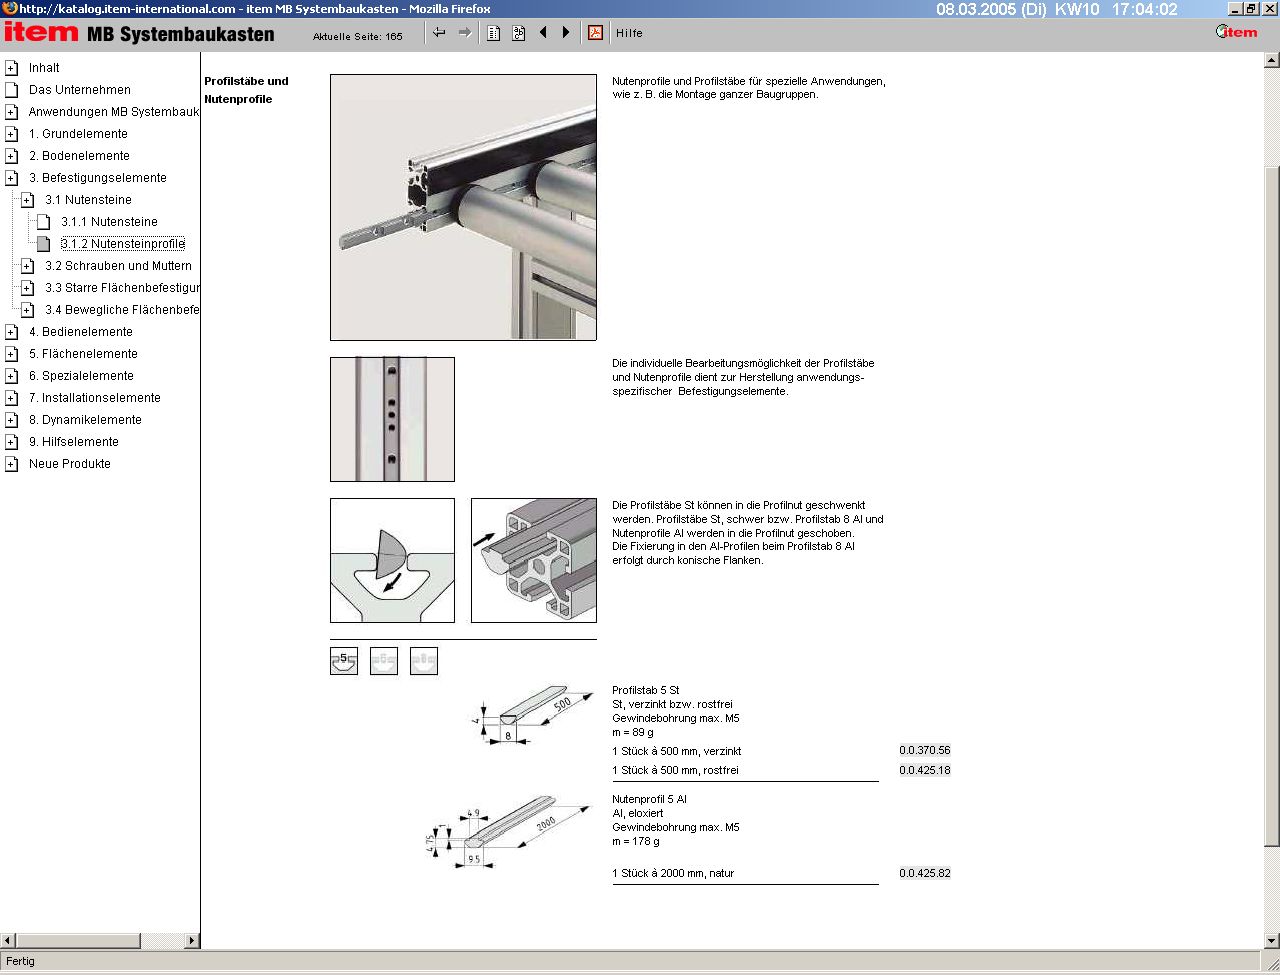Expand the 3.4 Bewegliche Flächenbefestigung node

(27, 310)
